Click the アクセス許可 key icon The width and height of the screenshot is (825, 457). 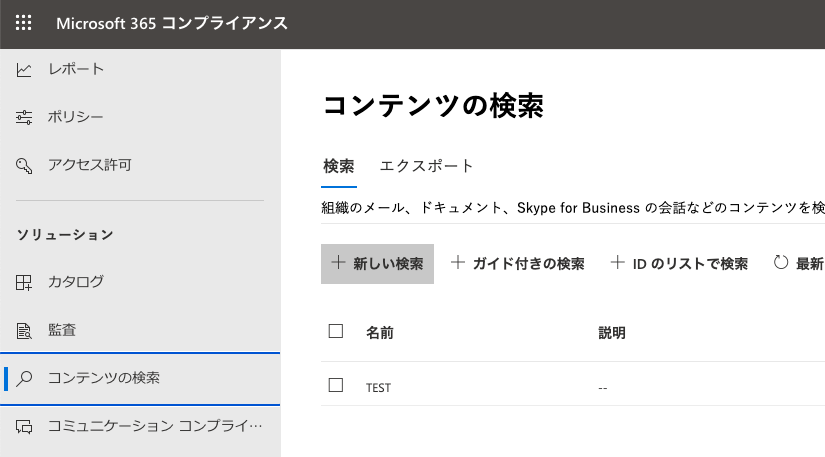tap(24, 165)
